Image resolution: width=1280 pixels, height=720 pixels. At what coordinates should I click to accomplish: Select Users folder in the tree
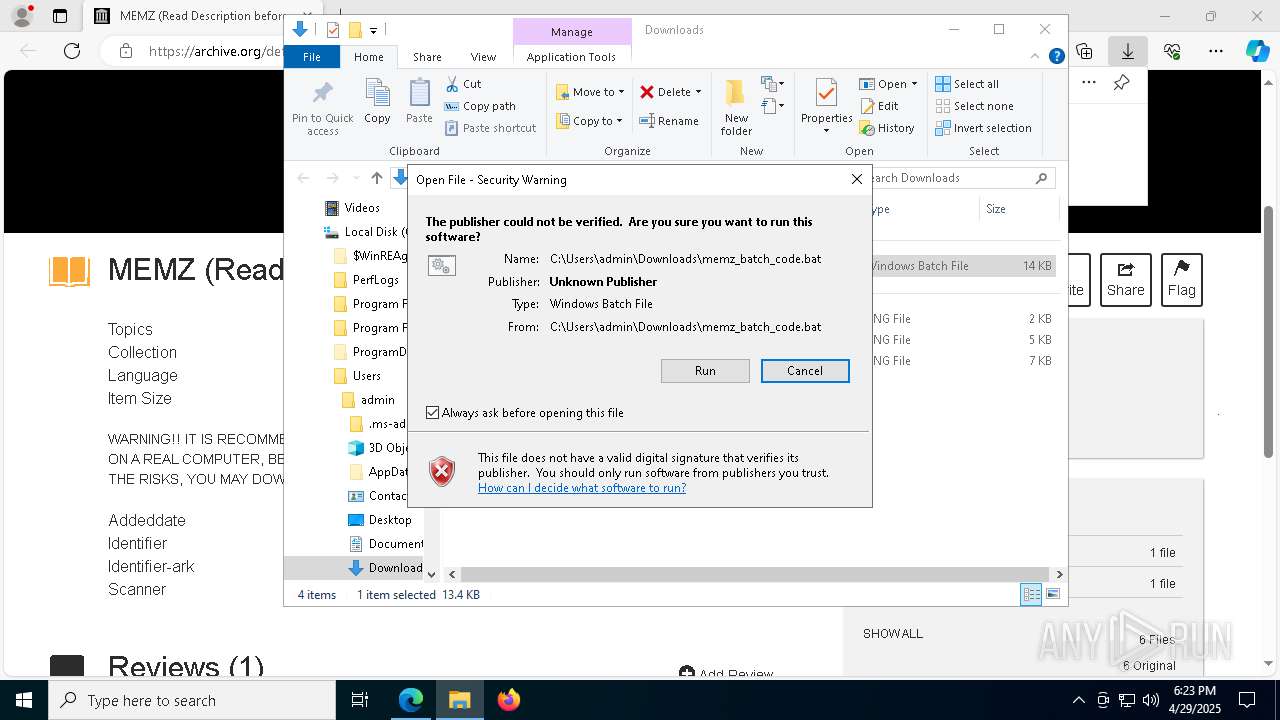click(x=357, y=376)
